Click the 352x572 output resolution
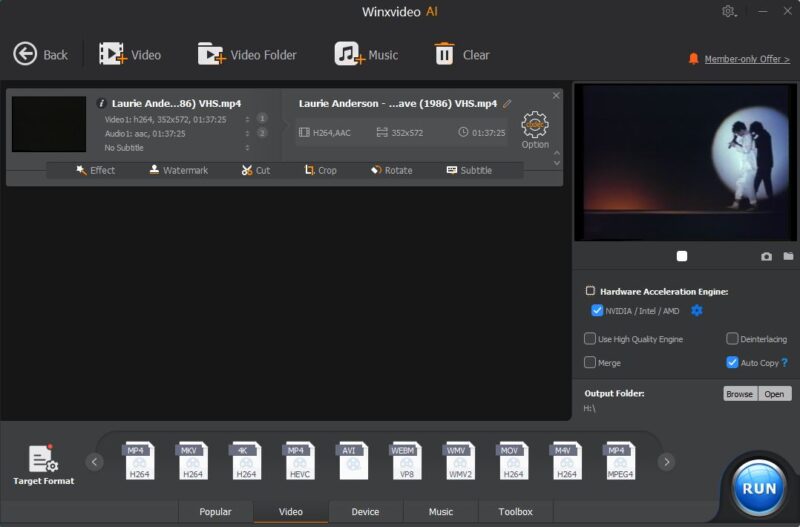 point(400,133)
